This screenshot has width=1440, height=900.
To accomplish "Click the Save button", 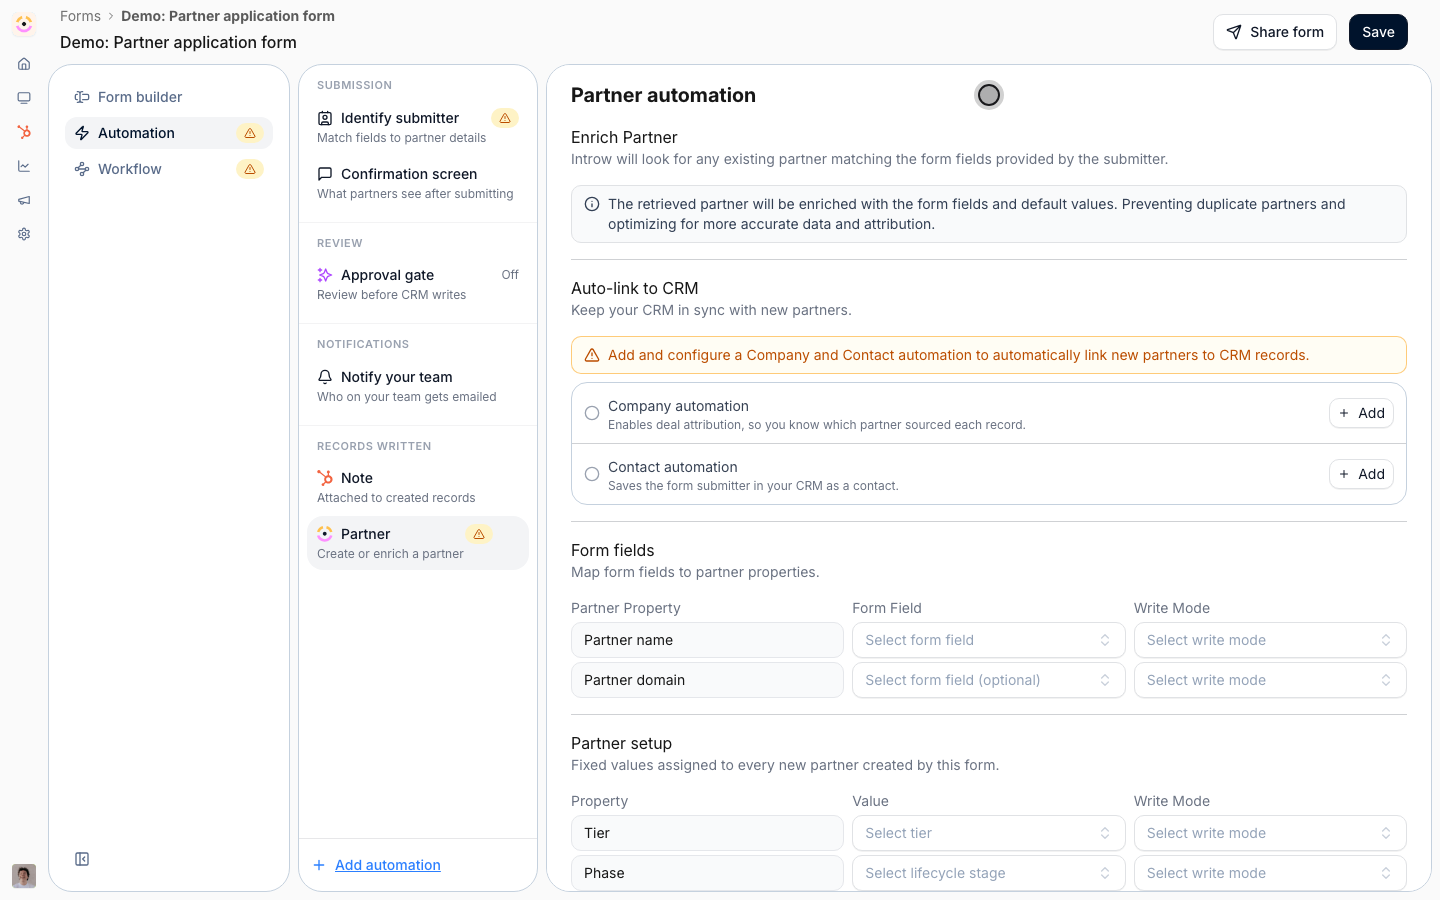I will 1378,32.
